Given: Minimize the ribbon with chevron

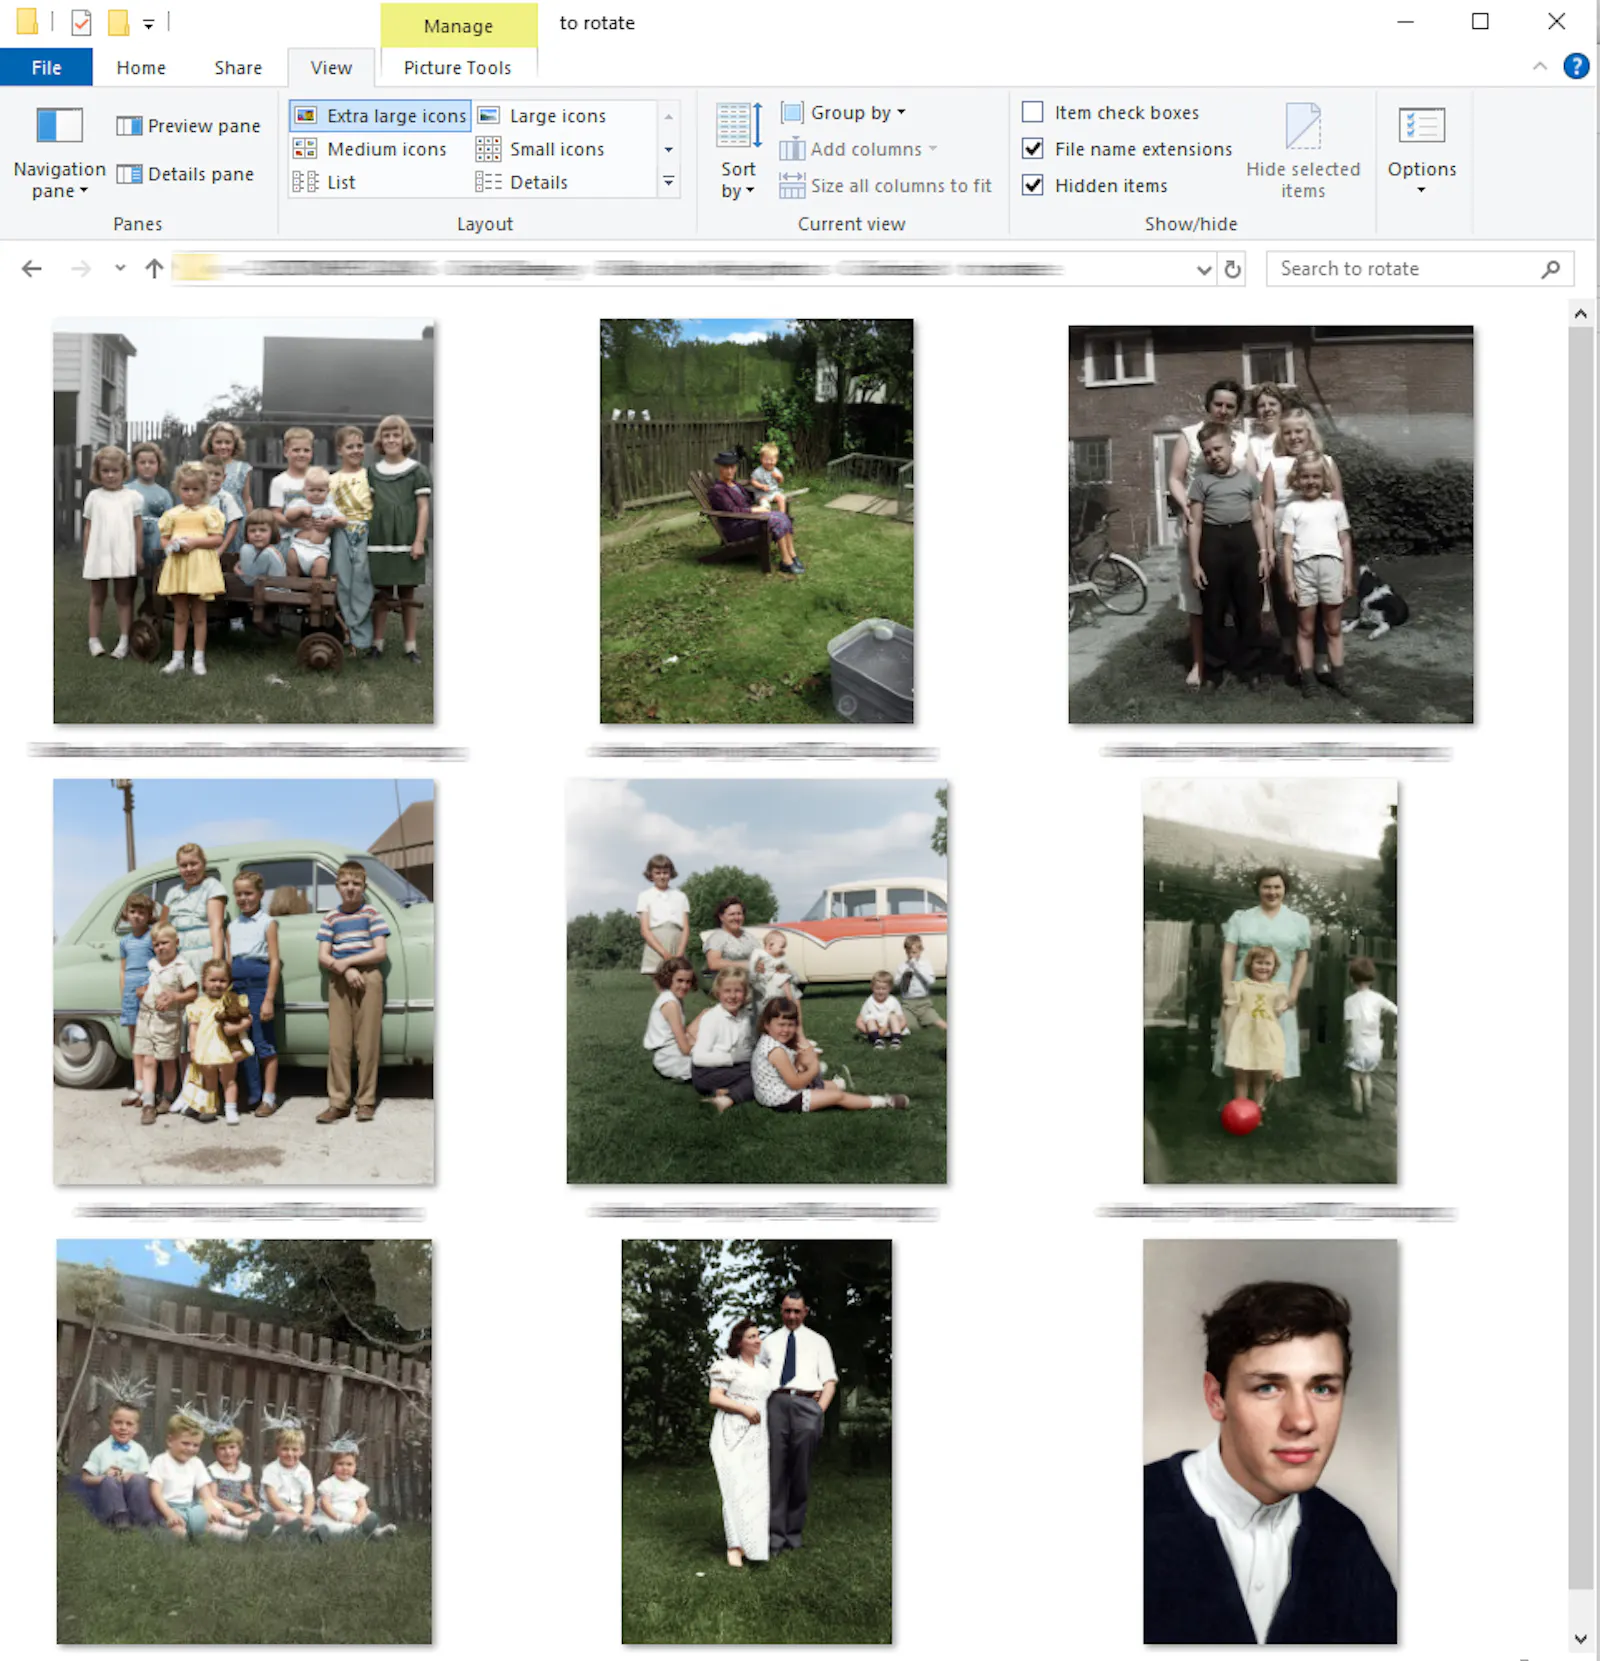Looking at the screenshot, I should (1540, 66).
